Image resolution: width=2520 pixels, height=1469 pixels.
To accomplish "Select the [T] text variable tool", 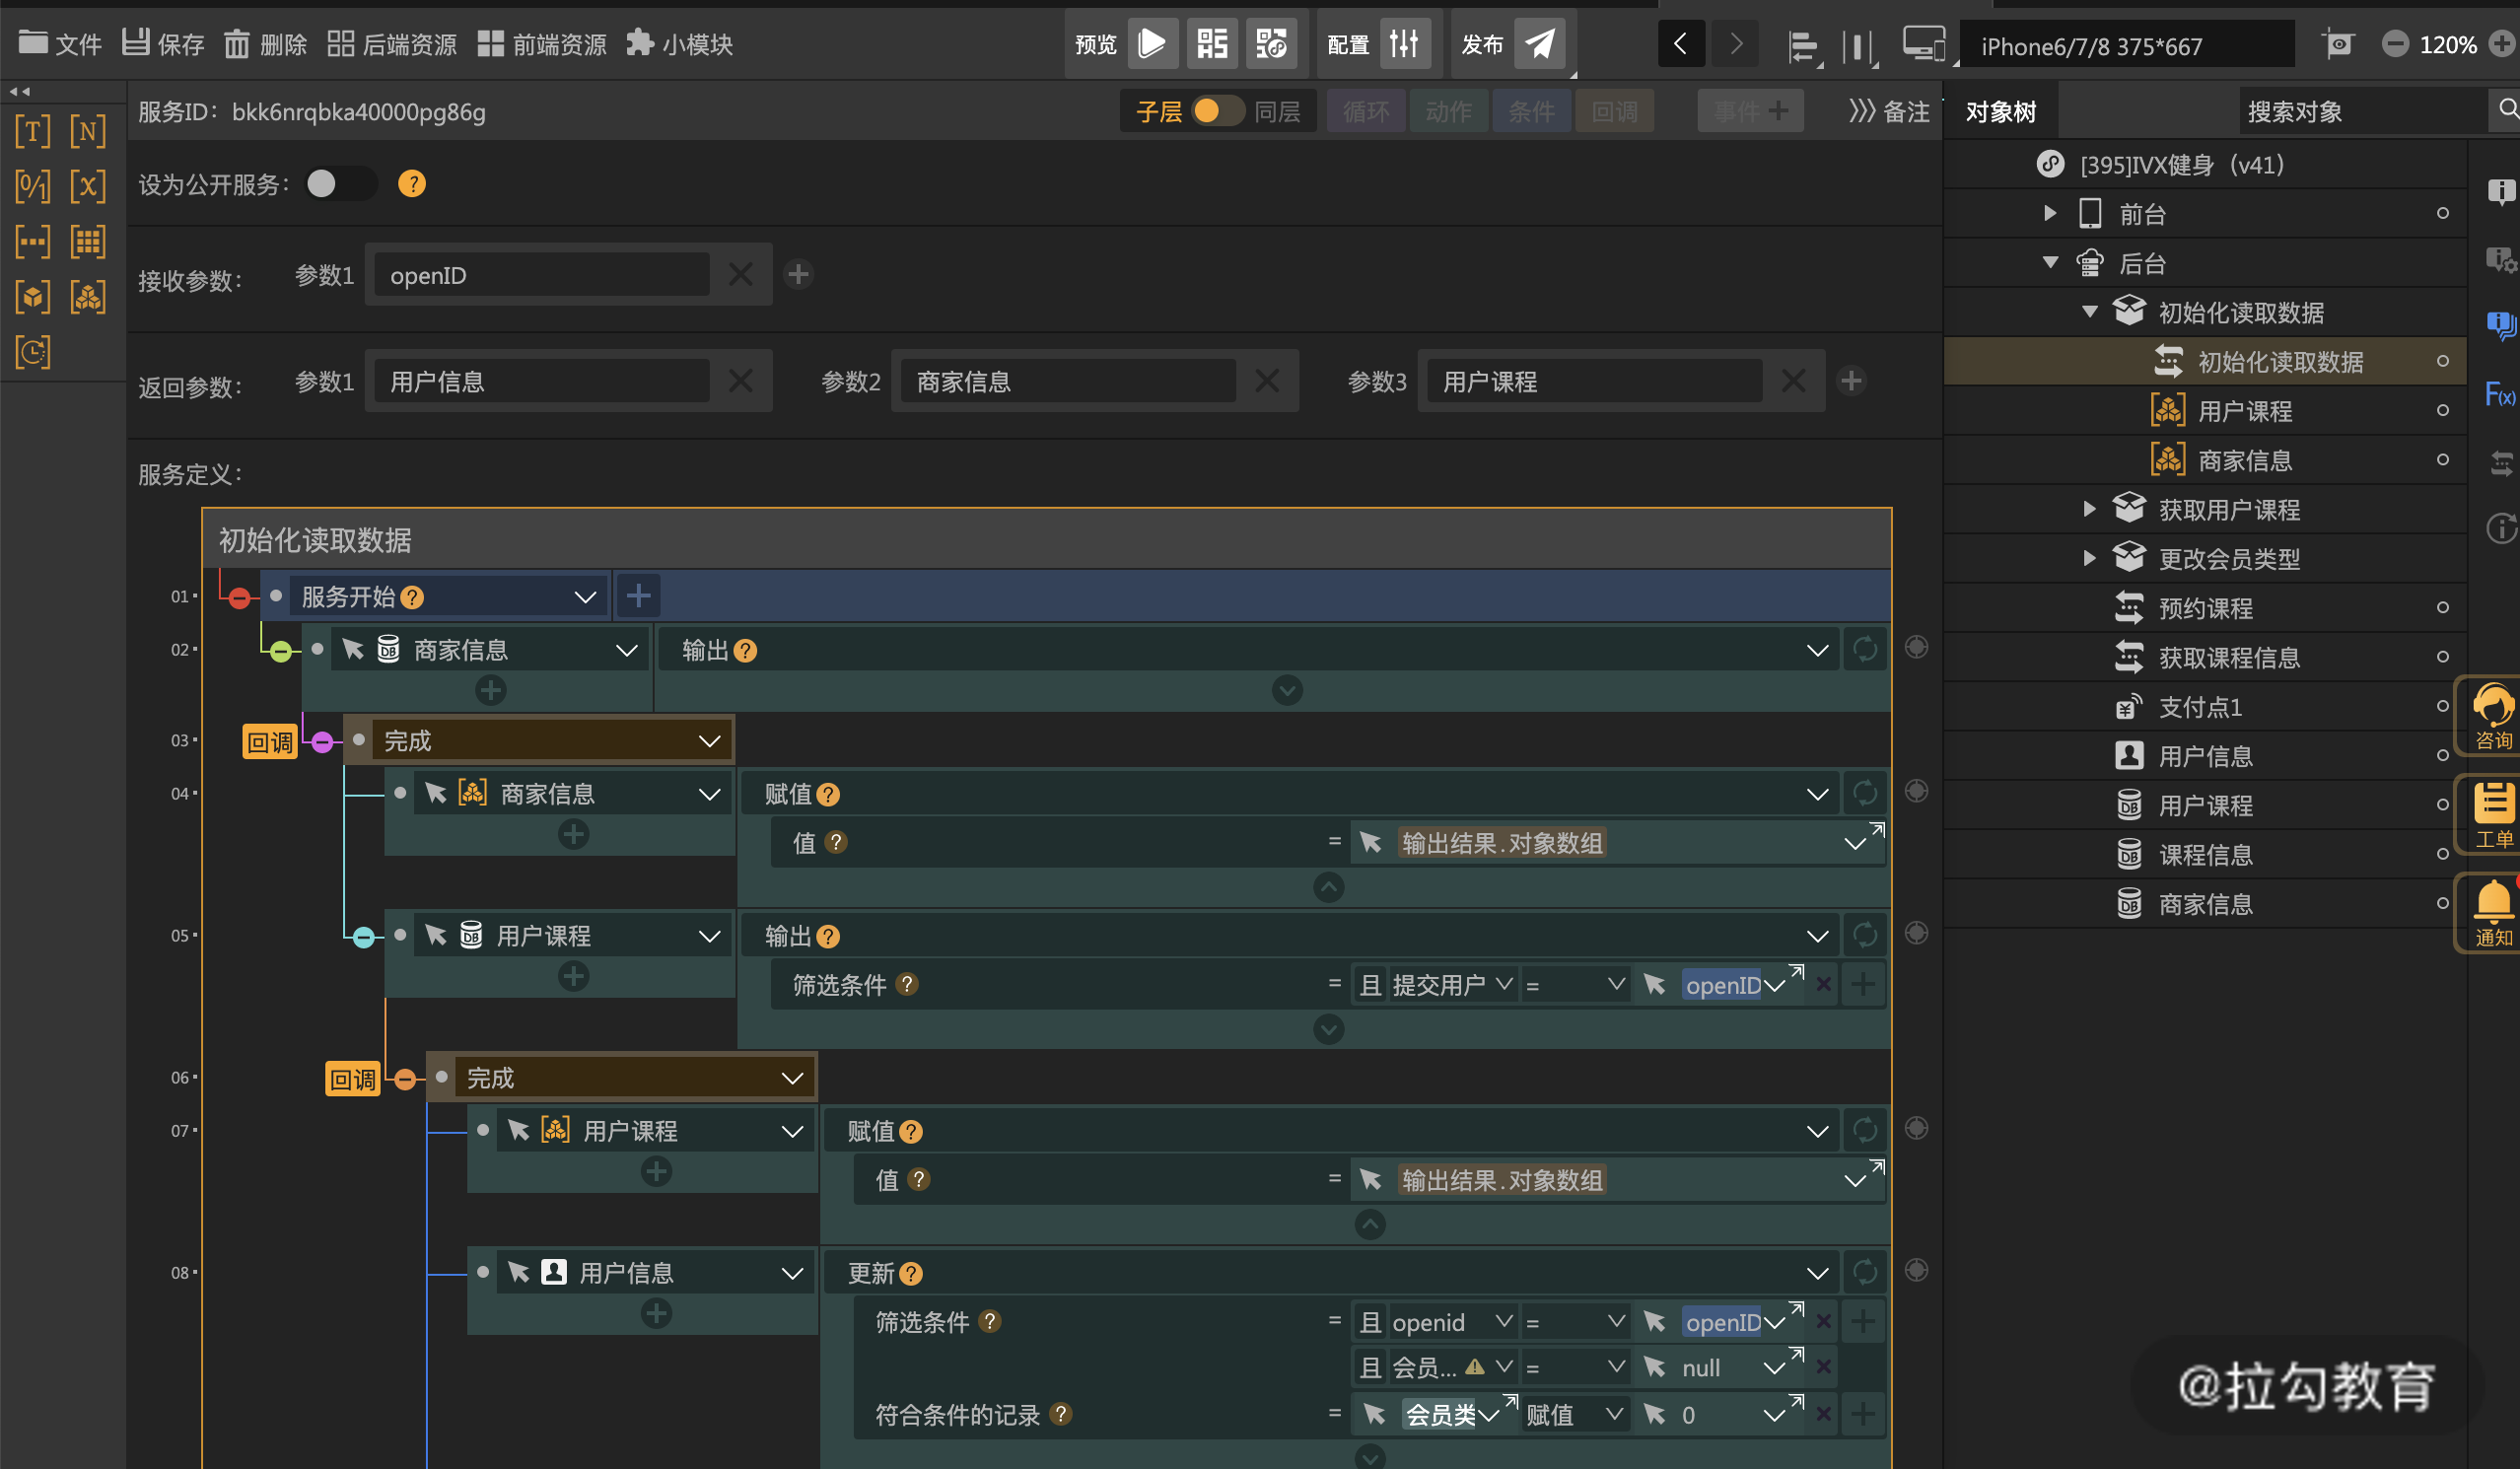I will click(x=32, y=130).
